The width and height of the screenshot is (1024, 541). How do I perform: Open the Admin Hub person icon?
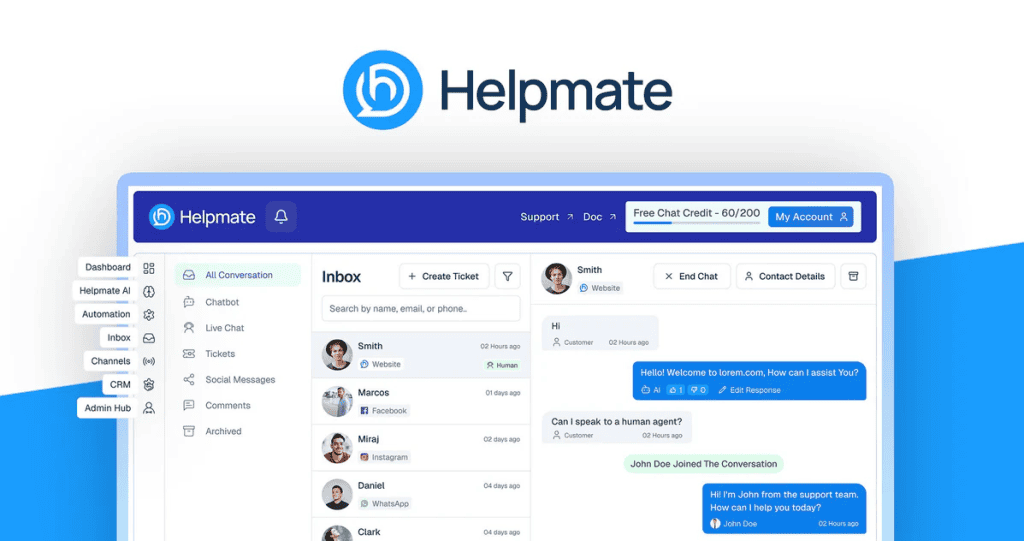pos(149,408)
